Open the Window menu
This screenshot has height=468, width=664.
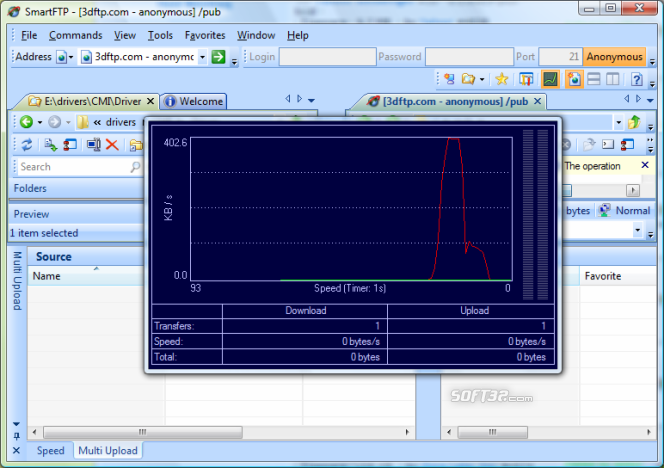pos(256,35)
